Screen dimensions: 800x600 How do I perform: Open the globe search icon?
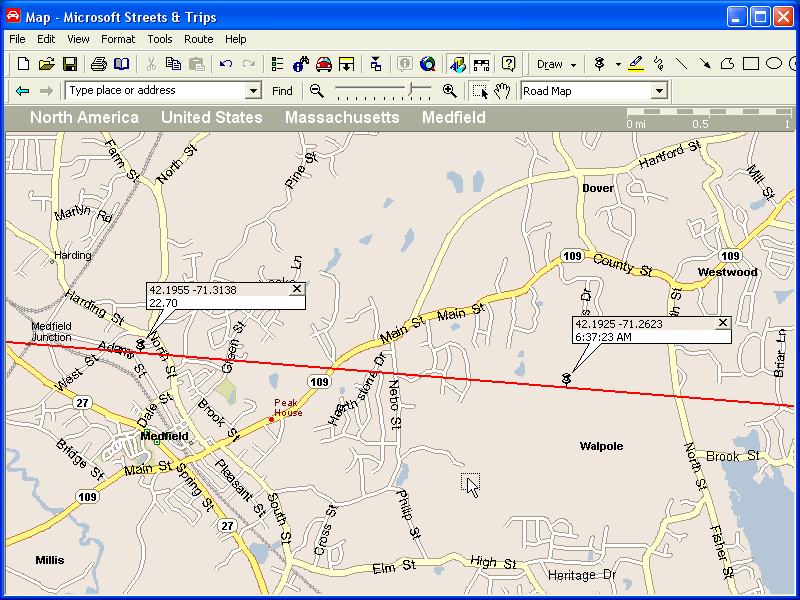428,64
